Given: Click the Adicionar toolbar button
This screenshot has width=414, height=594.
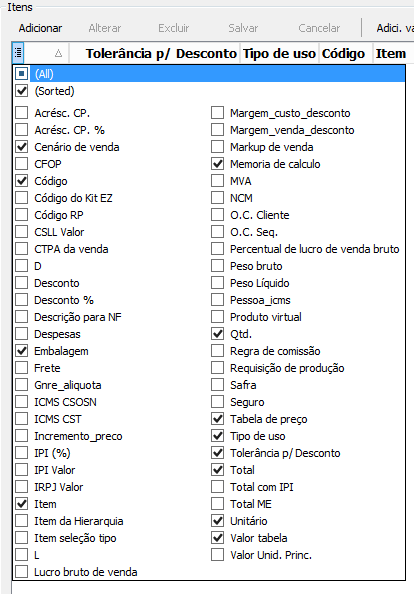Looking at the screenshot, I should (40, 28).
